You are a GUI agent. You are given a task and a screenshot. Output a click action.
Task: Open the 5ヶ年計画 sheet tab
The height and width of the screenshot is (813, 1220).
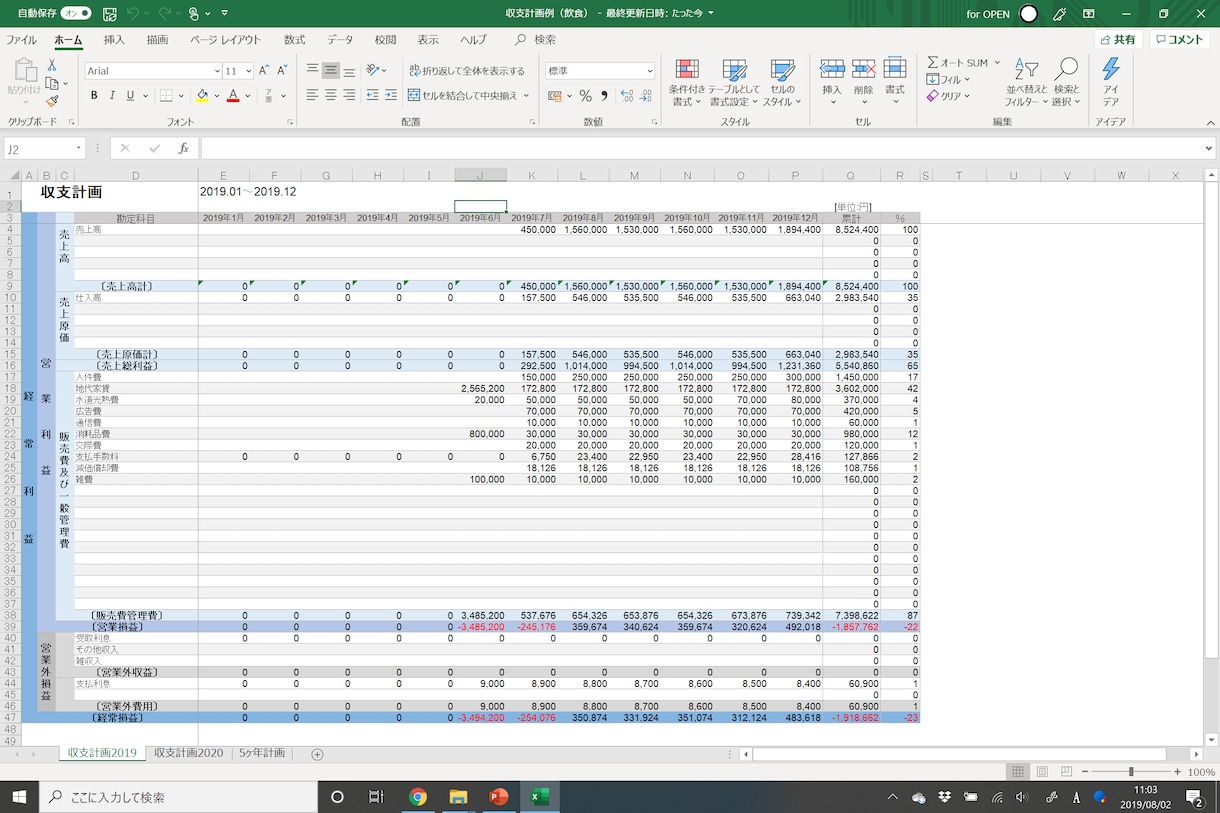pyautogui.click(x=262, y=753)
